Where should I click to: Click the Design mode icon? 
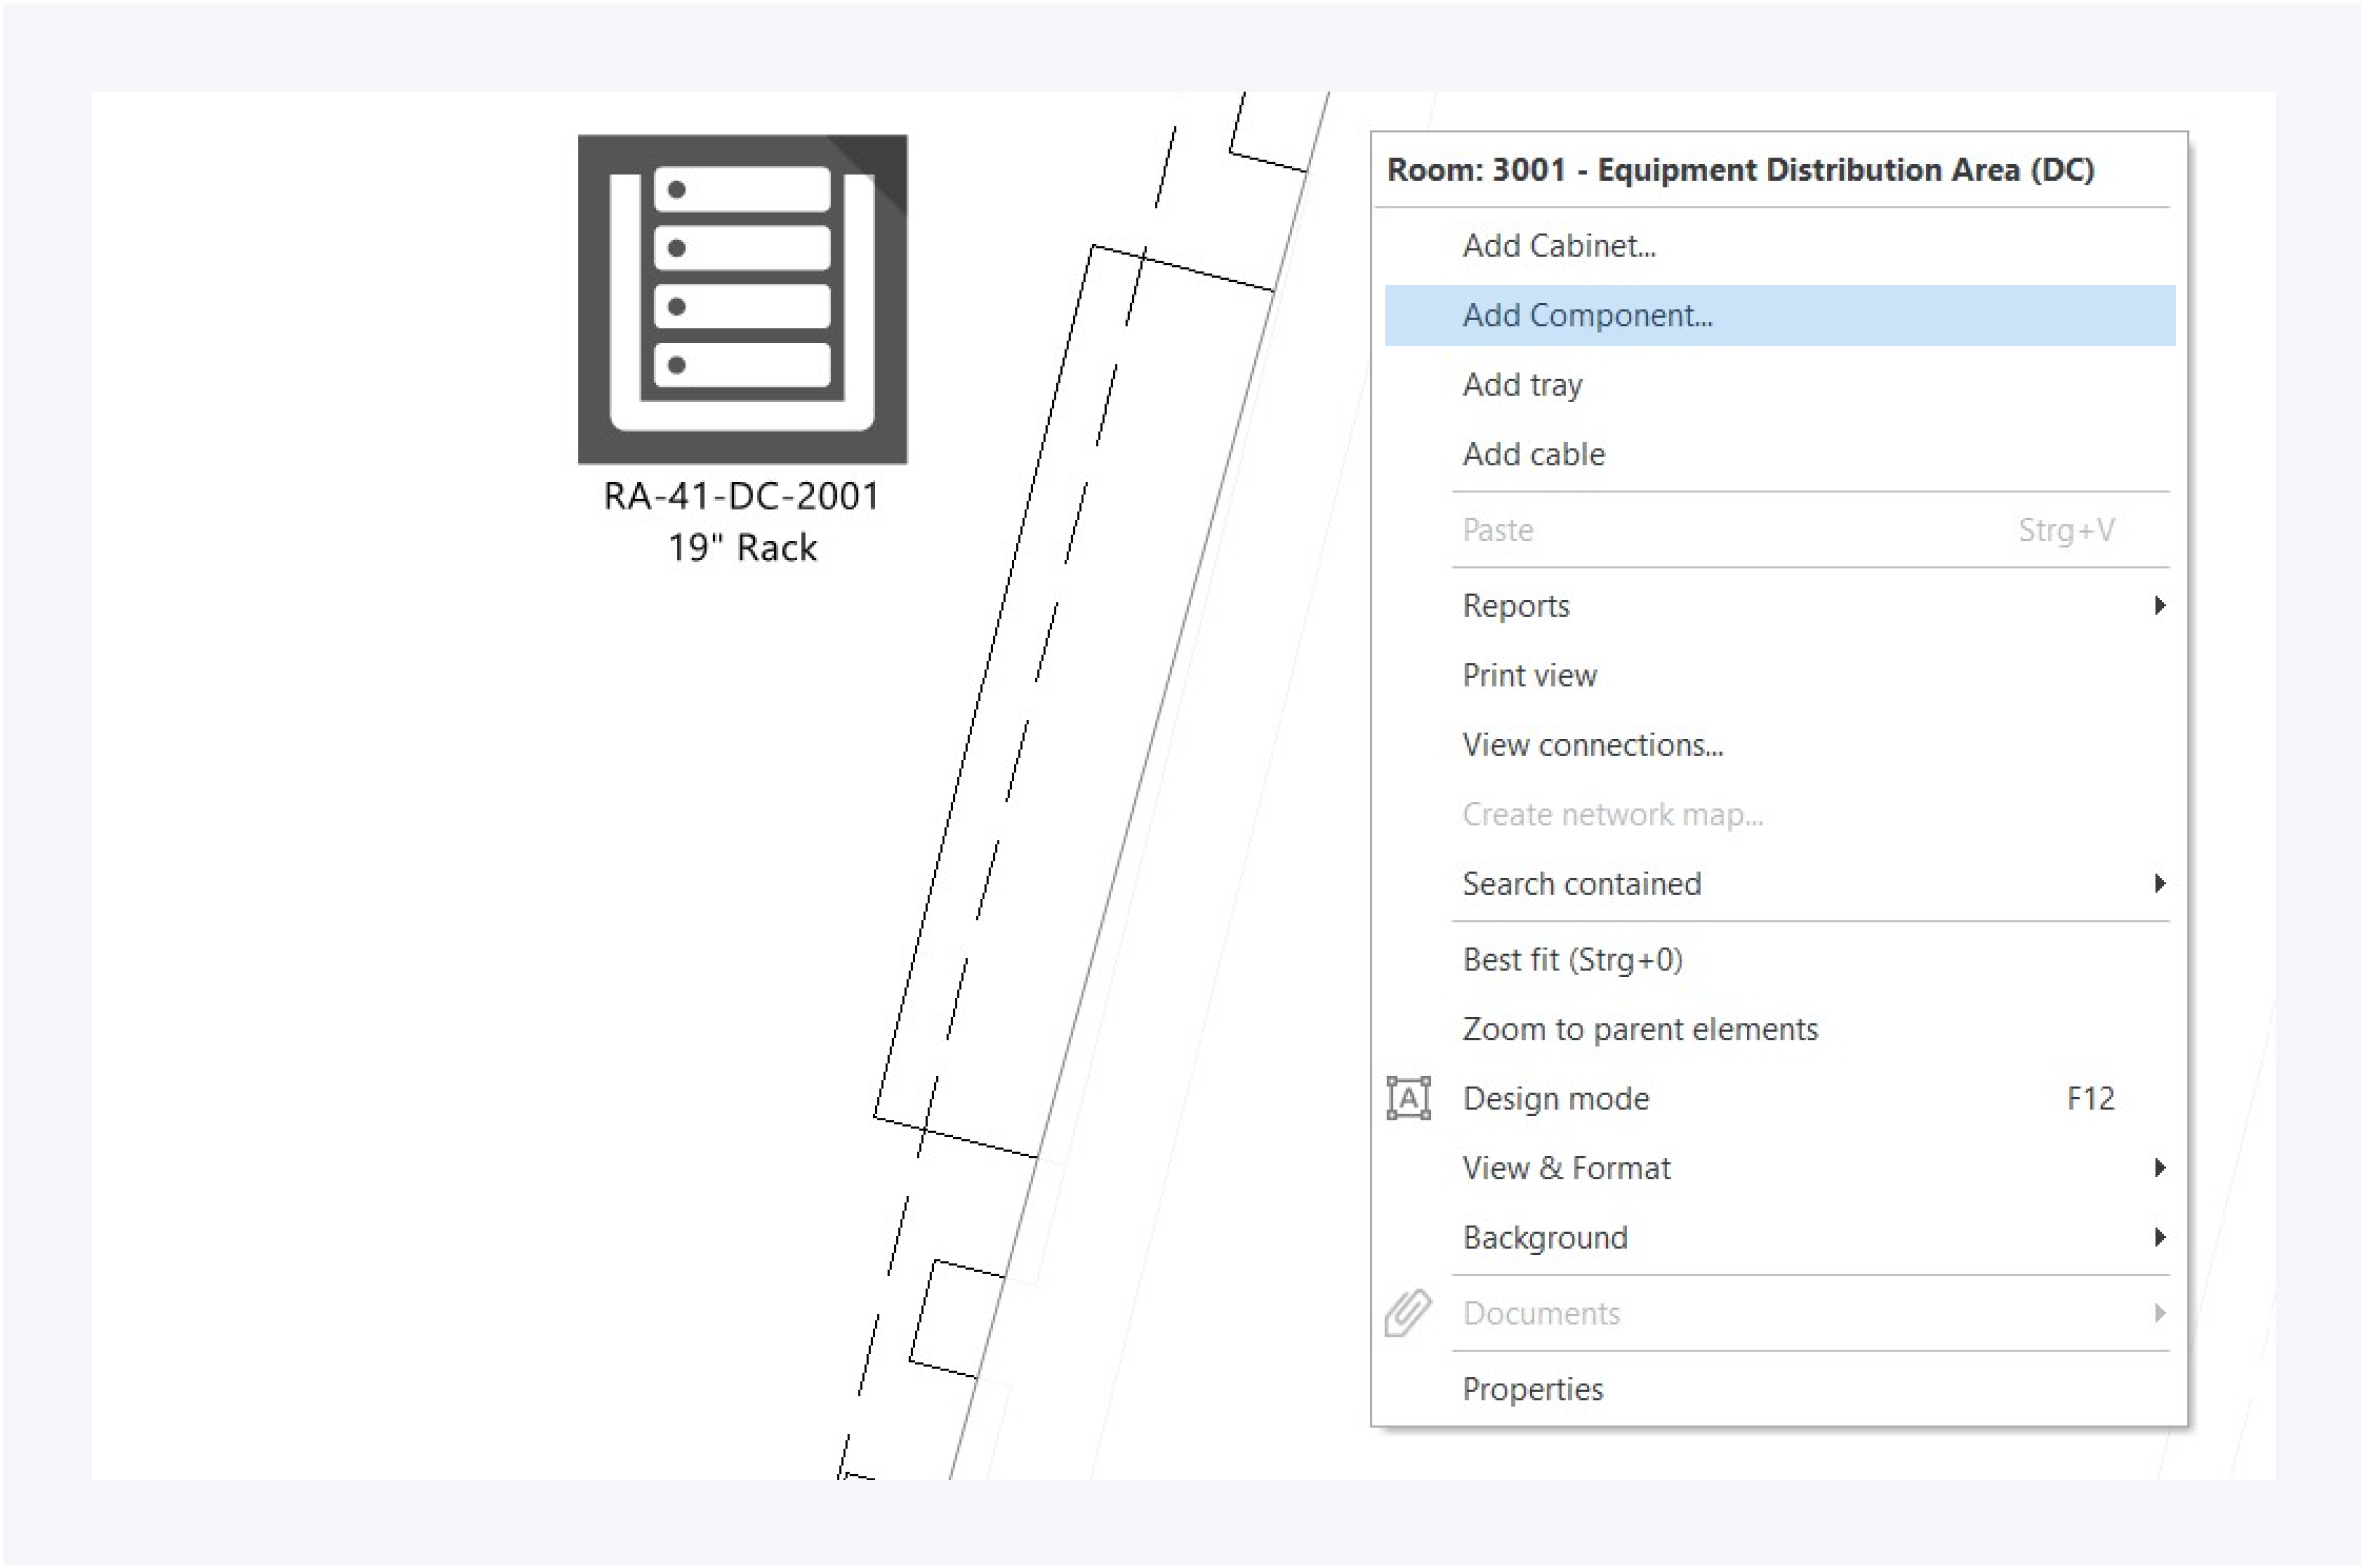pos(1408,1098)
